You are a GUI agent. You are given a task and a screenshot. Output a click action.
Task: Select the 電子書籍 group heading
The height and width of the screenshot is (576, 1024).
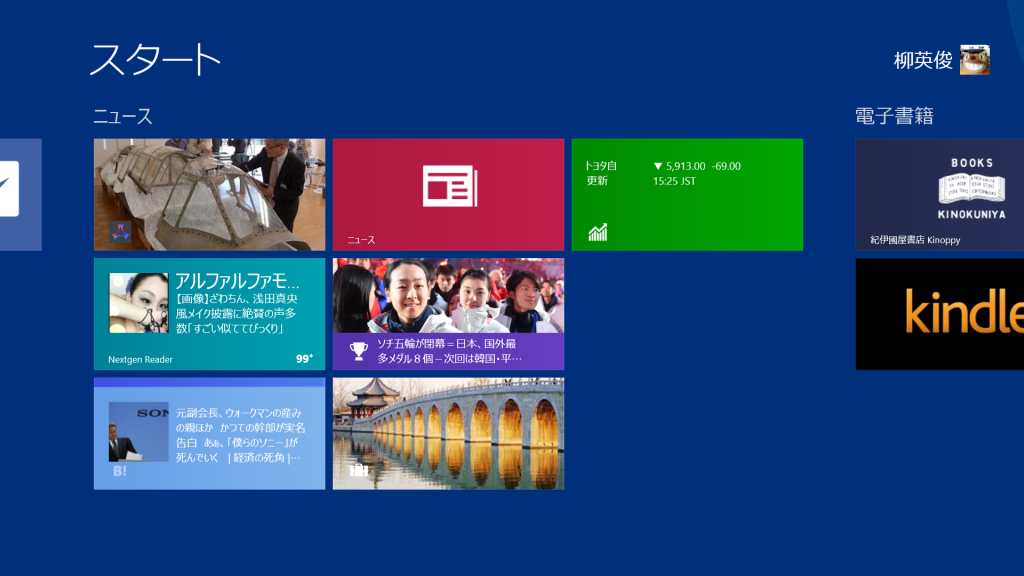pos(894,116)
